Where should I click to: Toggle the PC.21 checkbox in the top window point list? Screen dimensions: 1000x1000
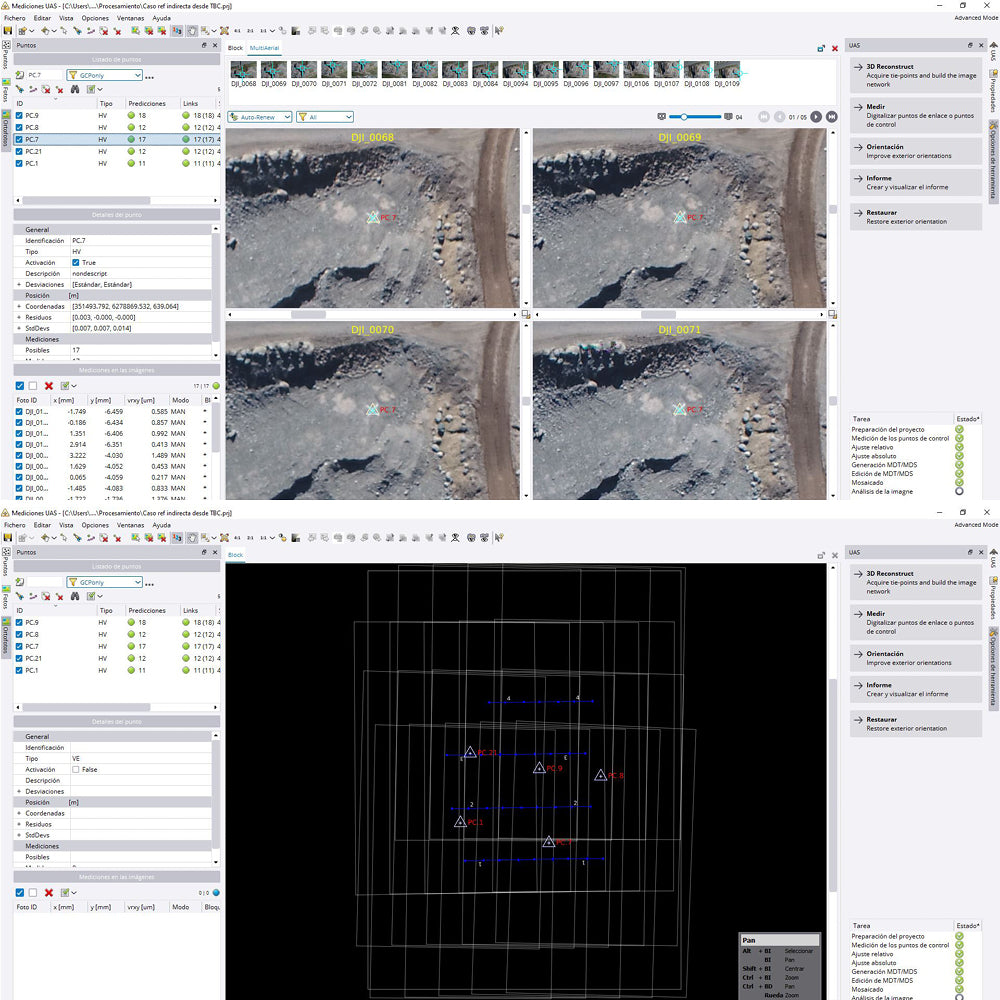19,152
